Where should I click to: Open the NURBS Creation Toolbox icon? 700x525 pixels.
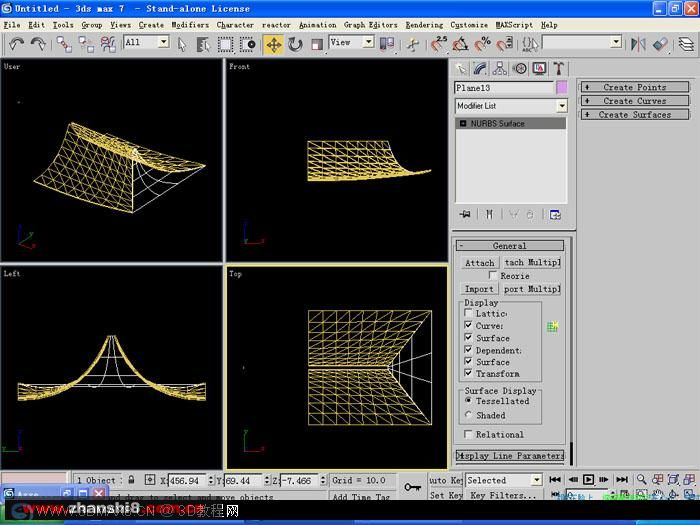point(552,327)
